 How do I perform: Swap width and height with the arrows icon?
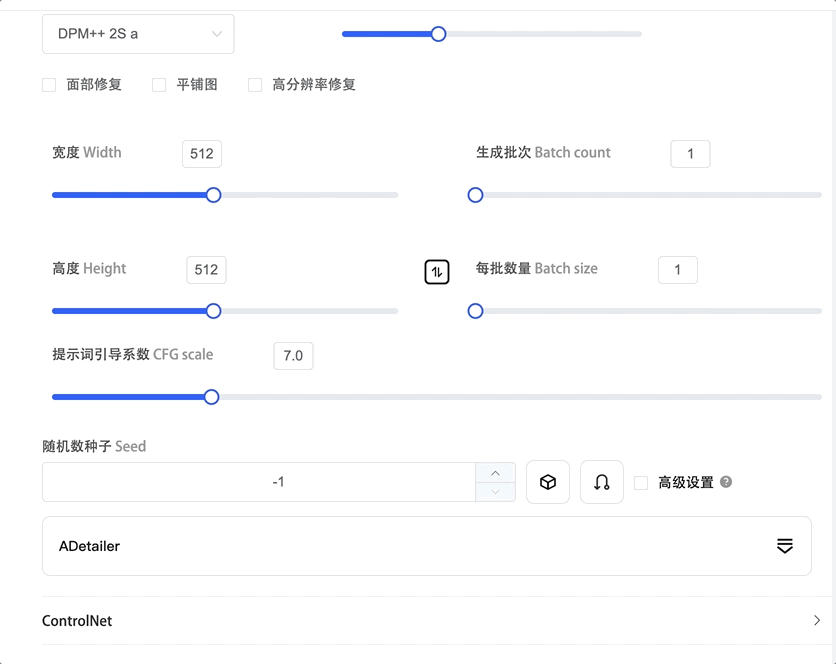point(437,271)
